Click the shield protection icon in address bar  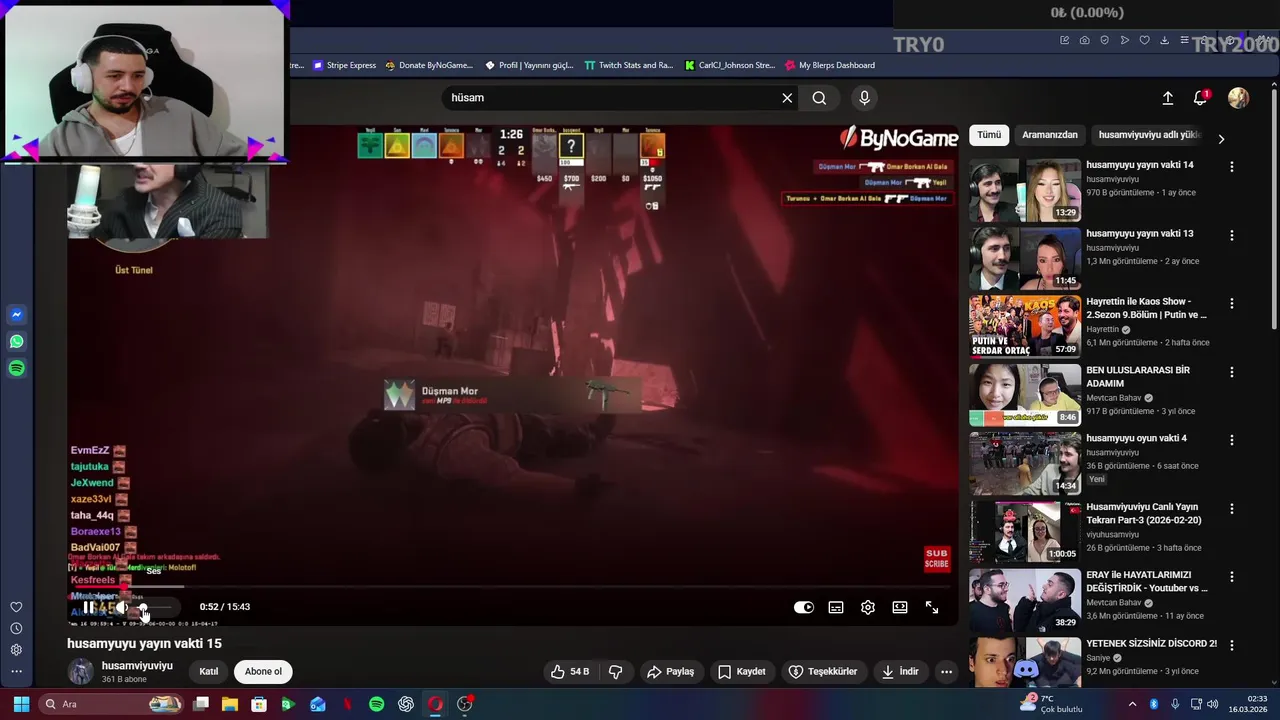(x=1105, y=40)
